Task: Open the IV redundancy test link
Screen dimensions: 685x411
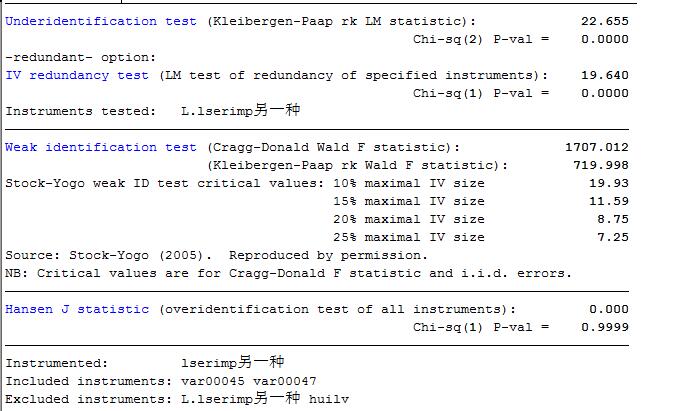Action: click(x=77, y=75)
